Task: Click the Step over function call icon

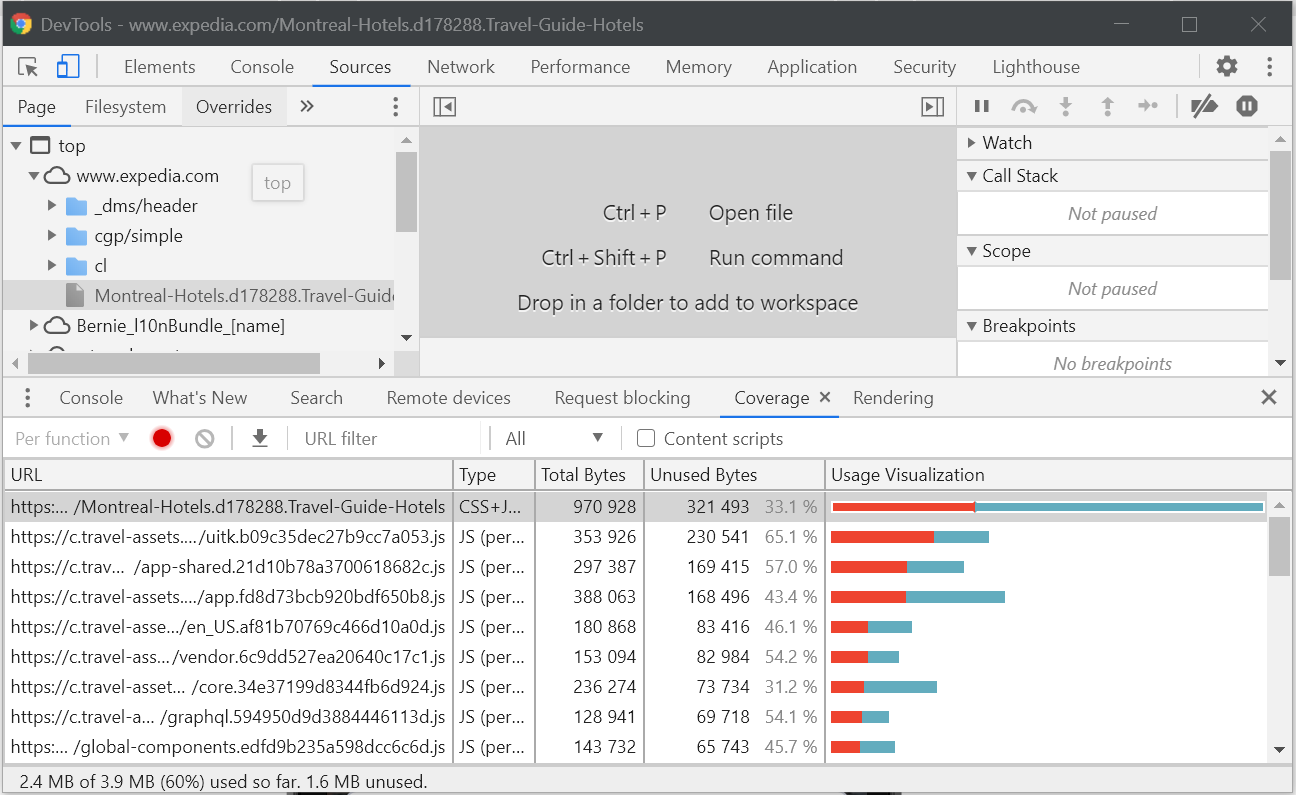Action: click(x=1024, y=106)
